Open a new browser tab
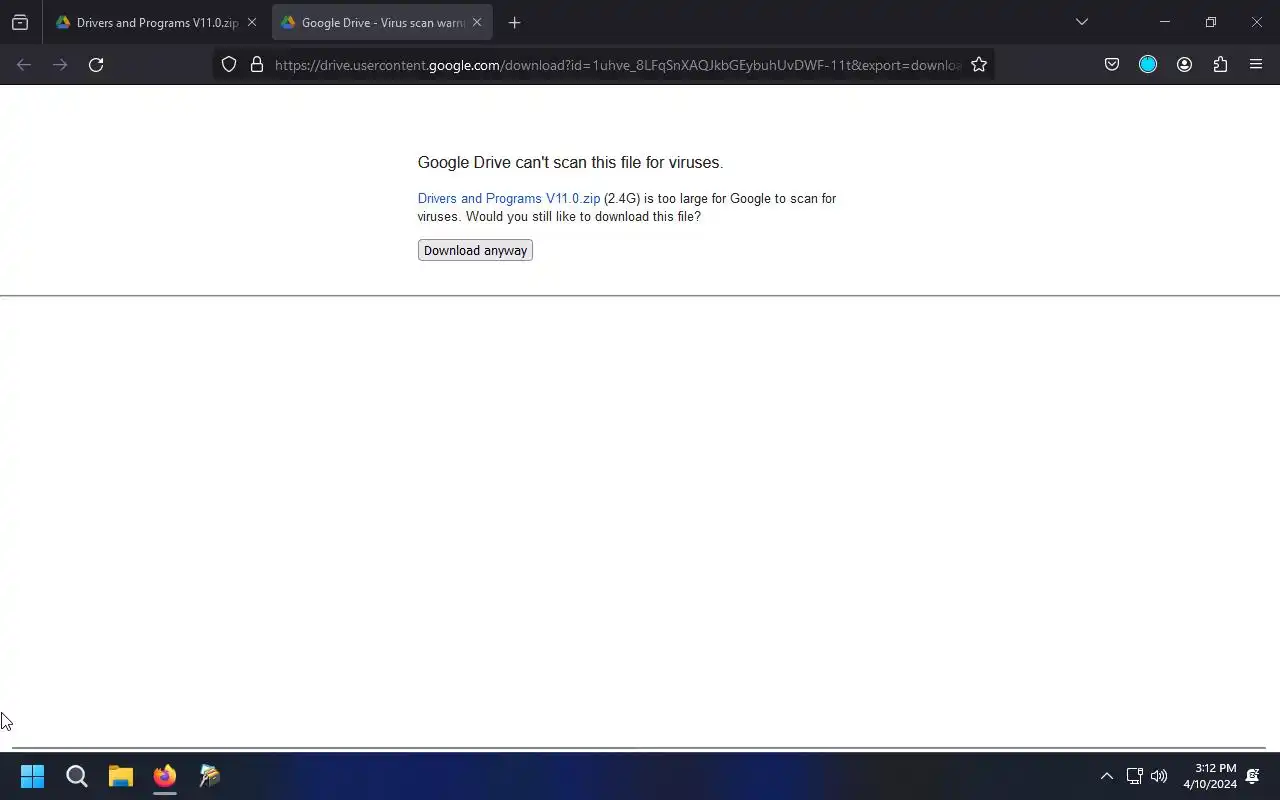 (x=514, y=22)
